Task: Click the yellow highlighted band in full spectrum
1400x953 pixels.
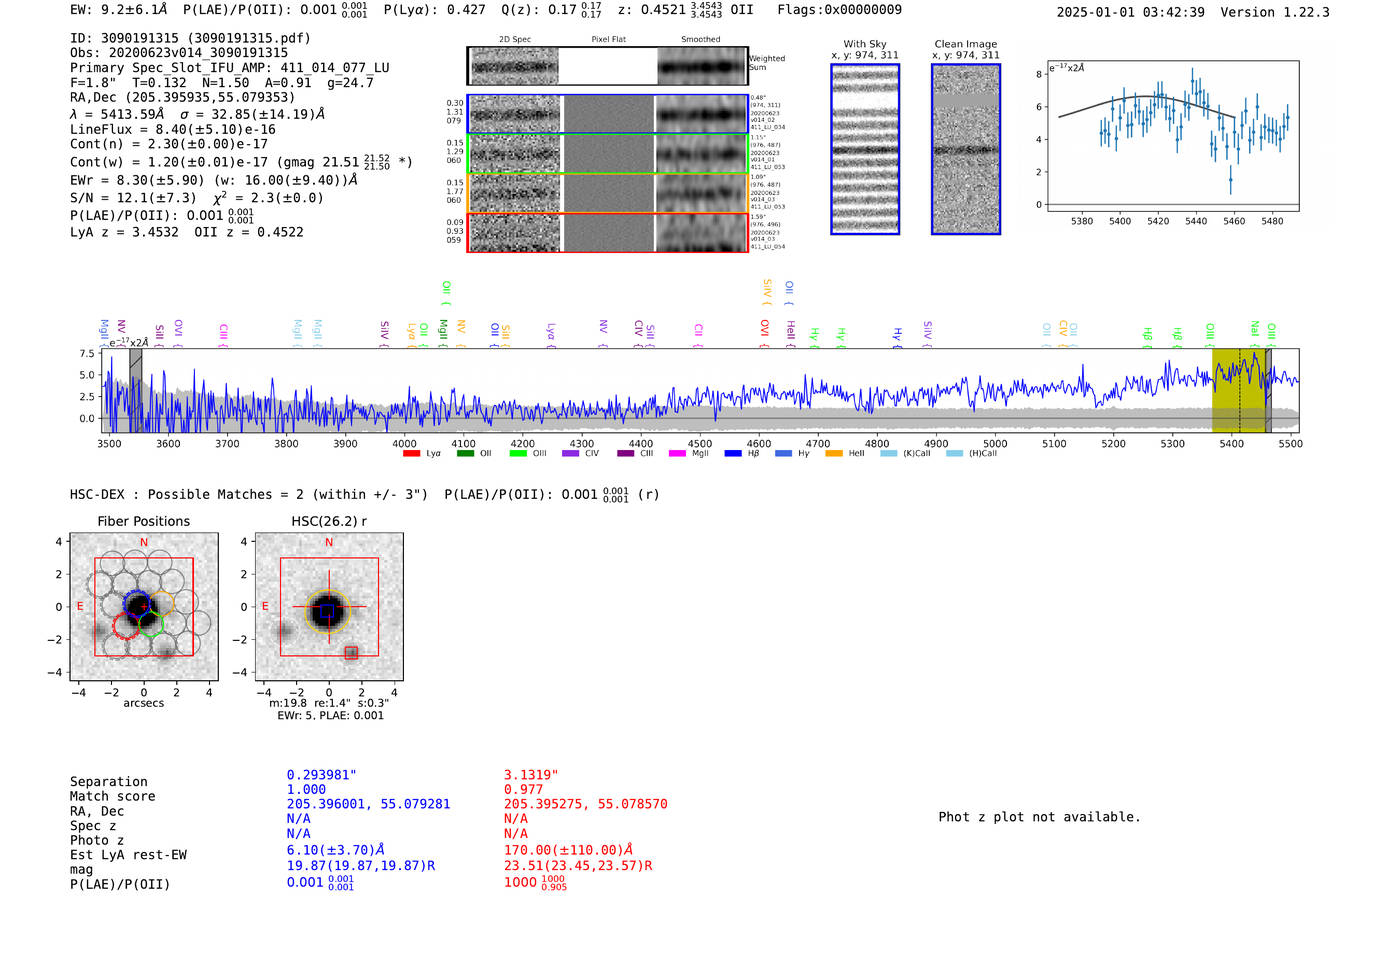Action: [1239, 391]
